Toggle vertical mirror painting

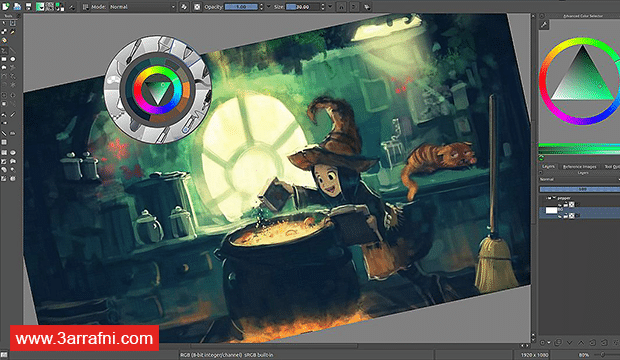(354, 7)
